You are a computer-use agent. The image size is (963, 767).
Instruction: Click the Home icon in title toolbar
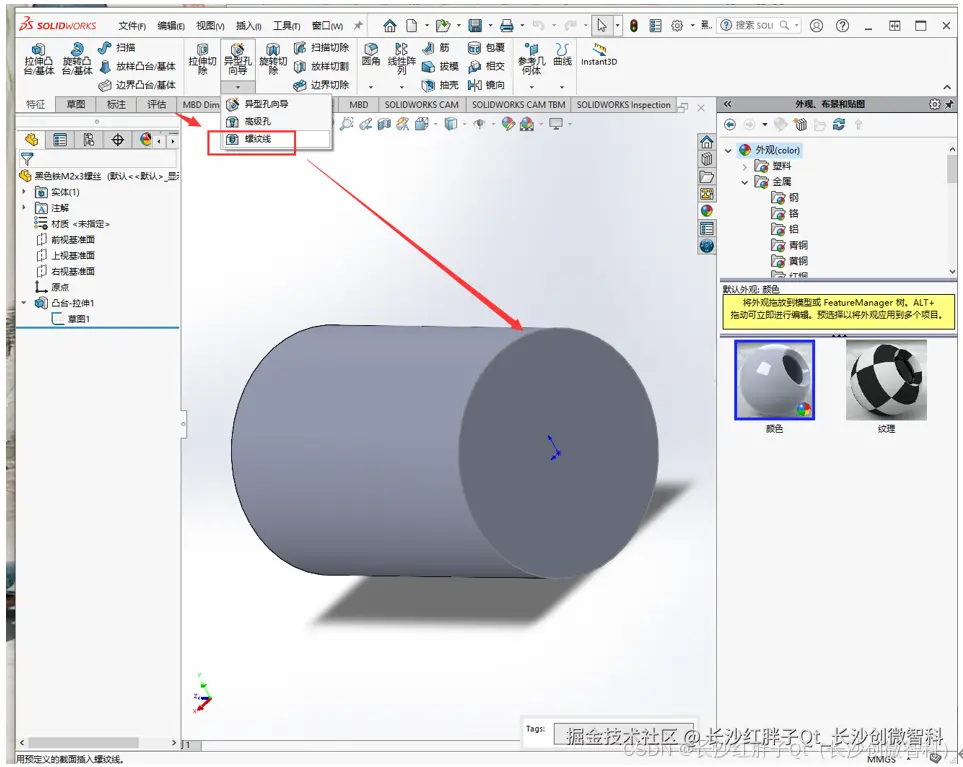(390, 25)
